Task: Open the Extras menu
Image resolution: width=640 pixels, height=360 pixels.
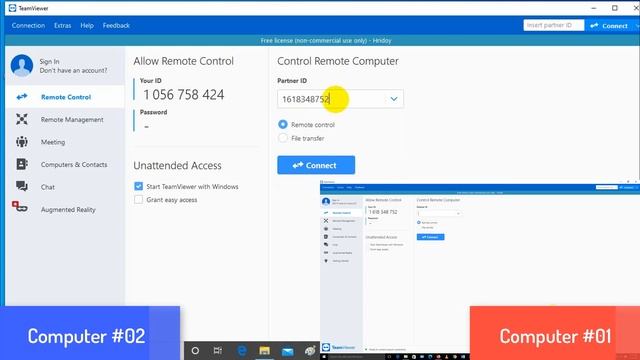Action: pos(62,25)
